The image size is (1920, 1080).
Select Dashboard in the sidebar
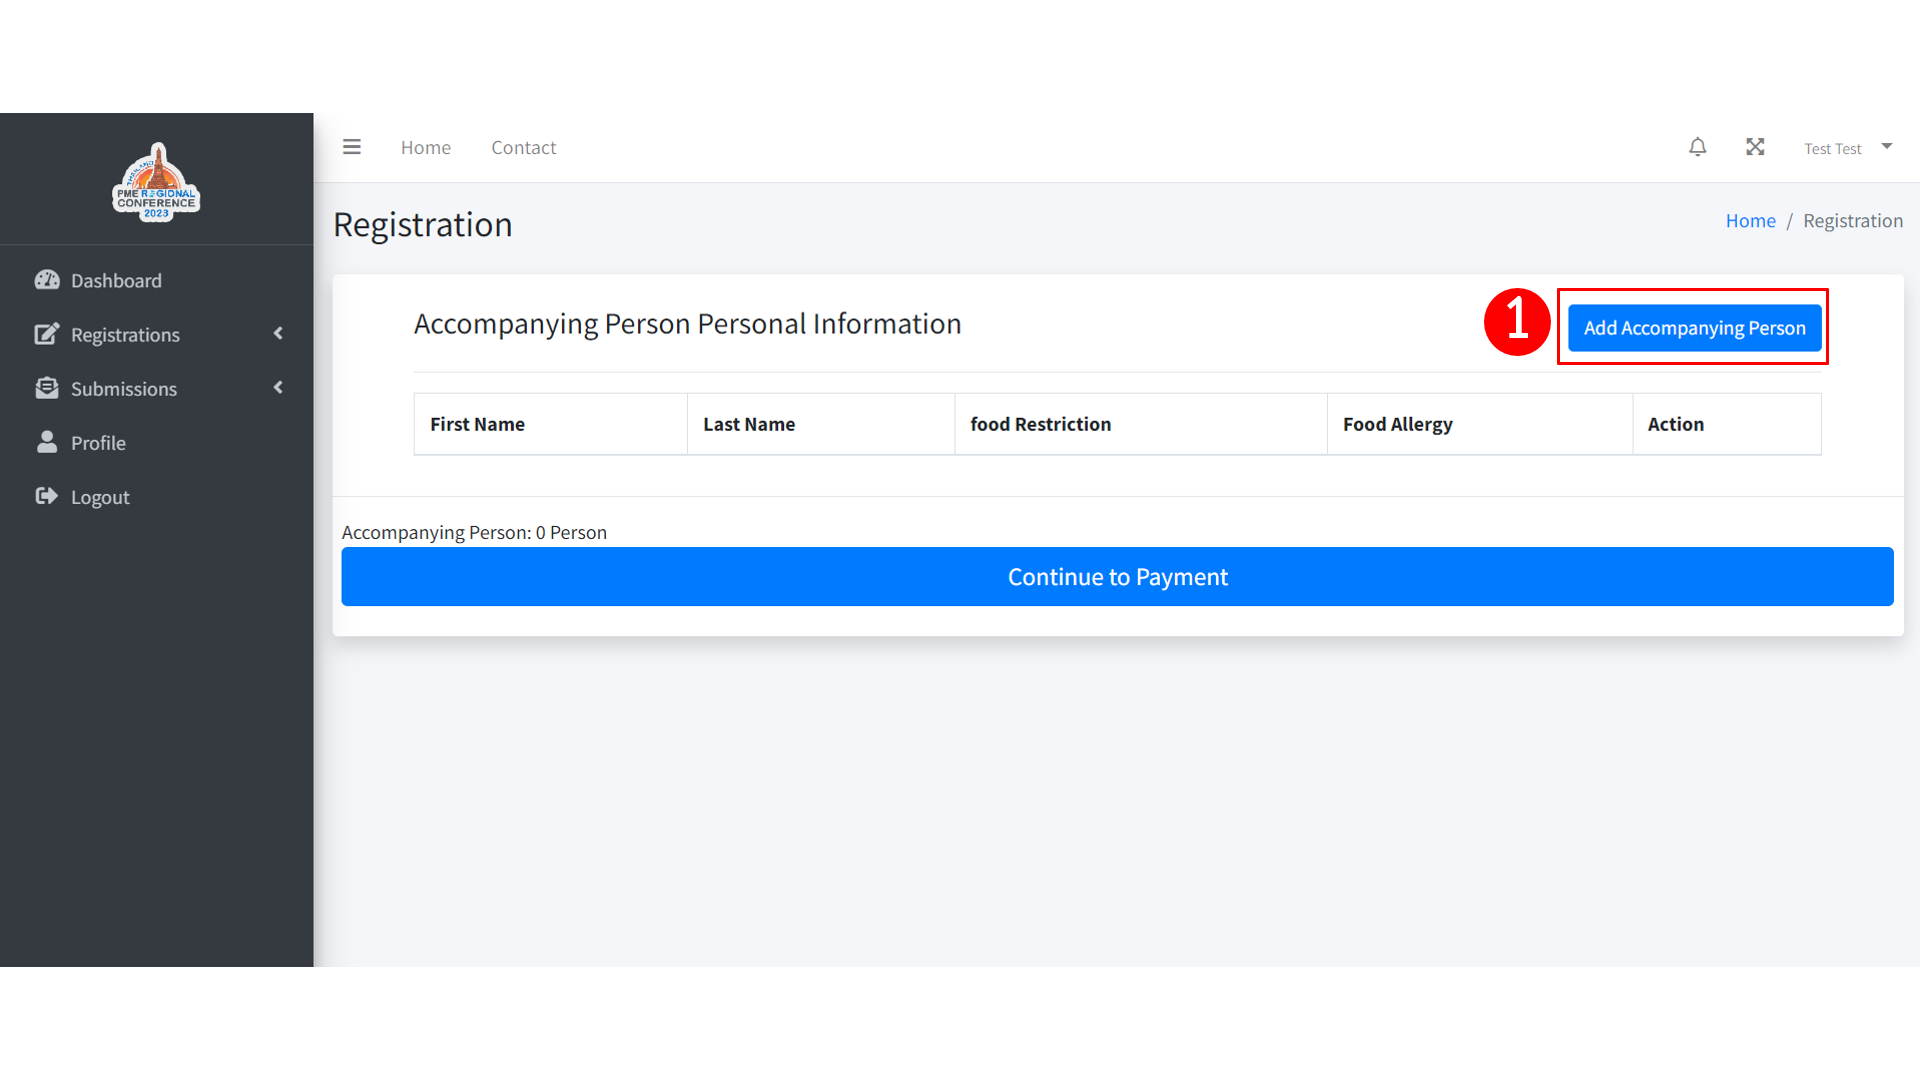click(116, 281)
